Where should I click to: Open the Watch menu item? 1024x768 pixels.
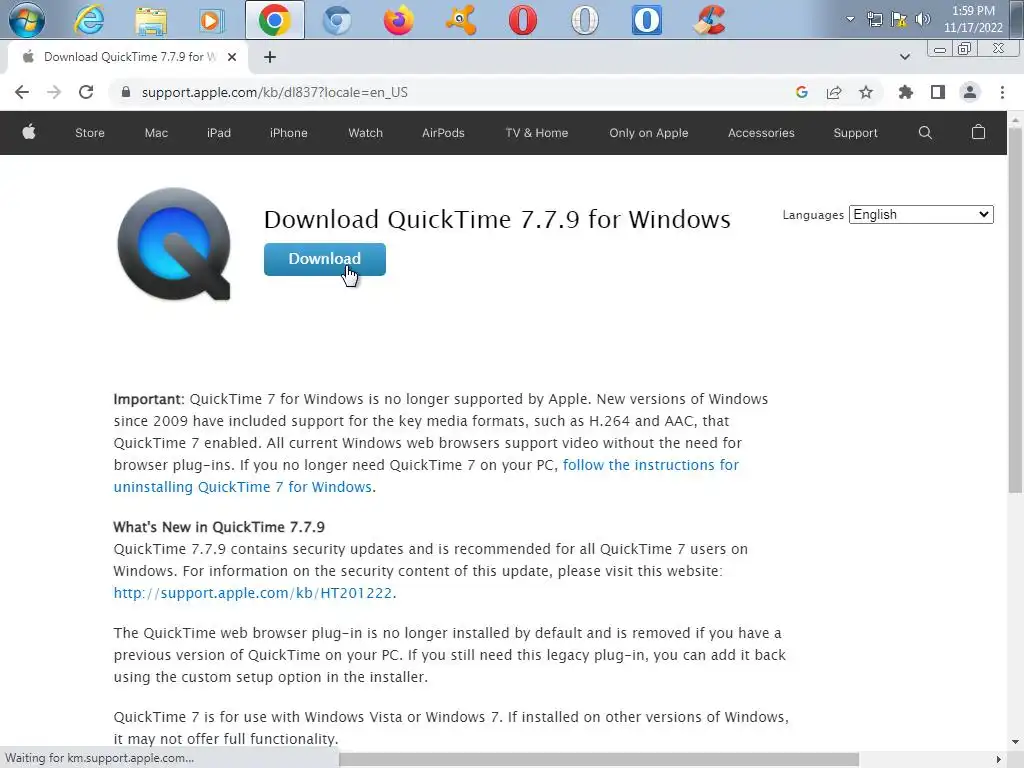click(x=365, y=133)
